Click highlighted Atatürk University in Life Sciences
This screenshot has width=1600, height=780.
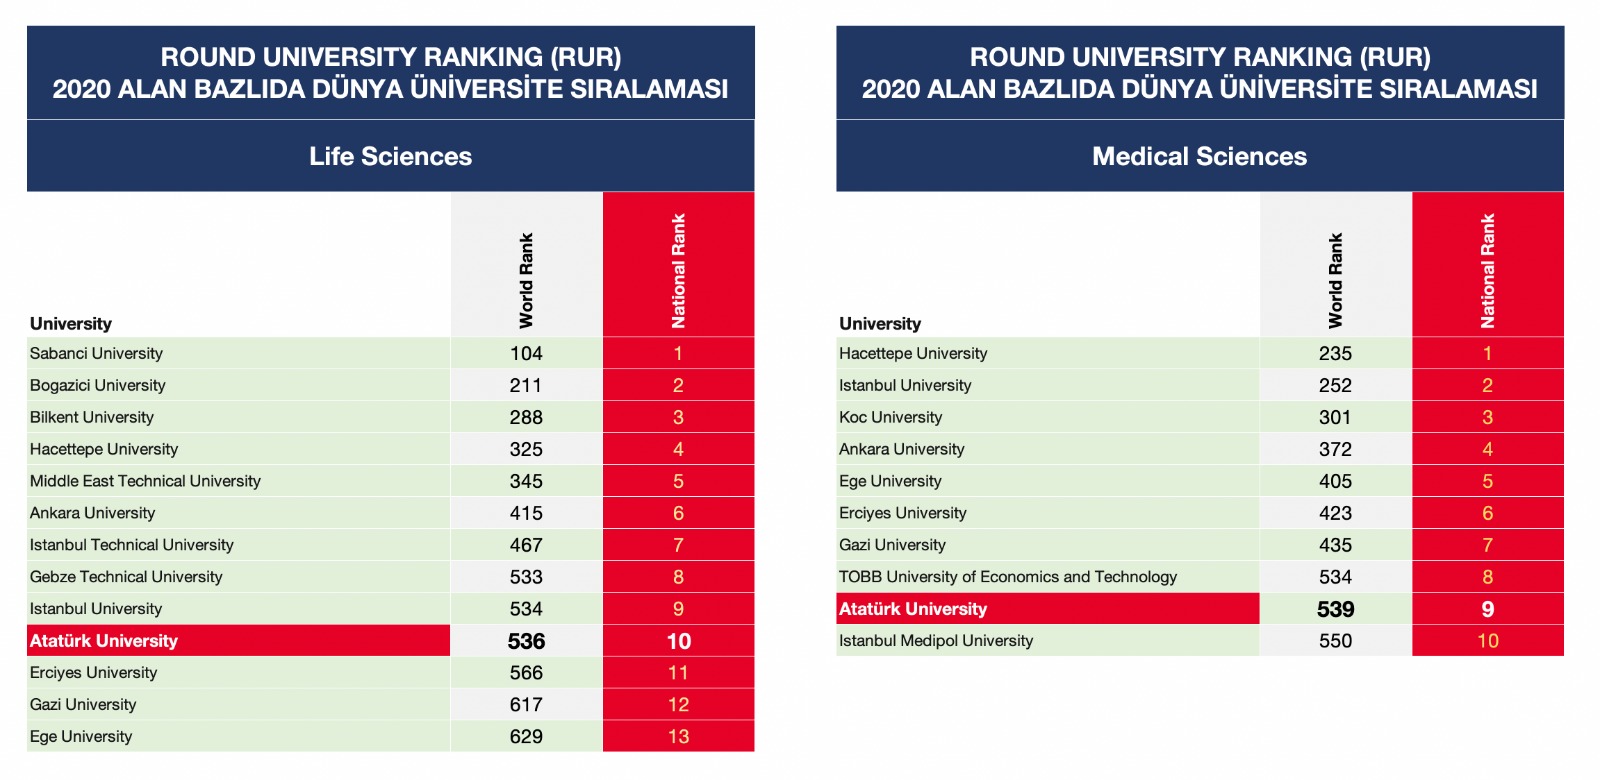104,641
